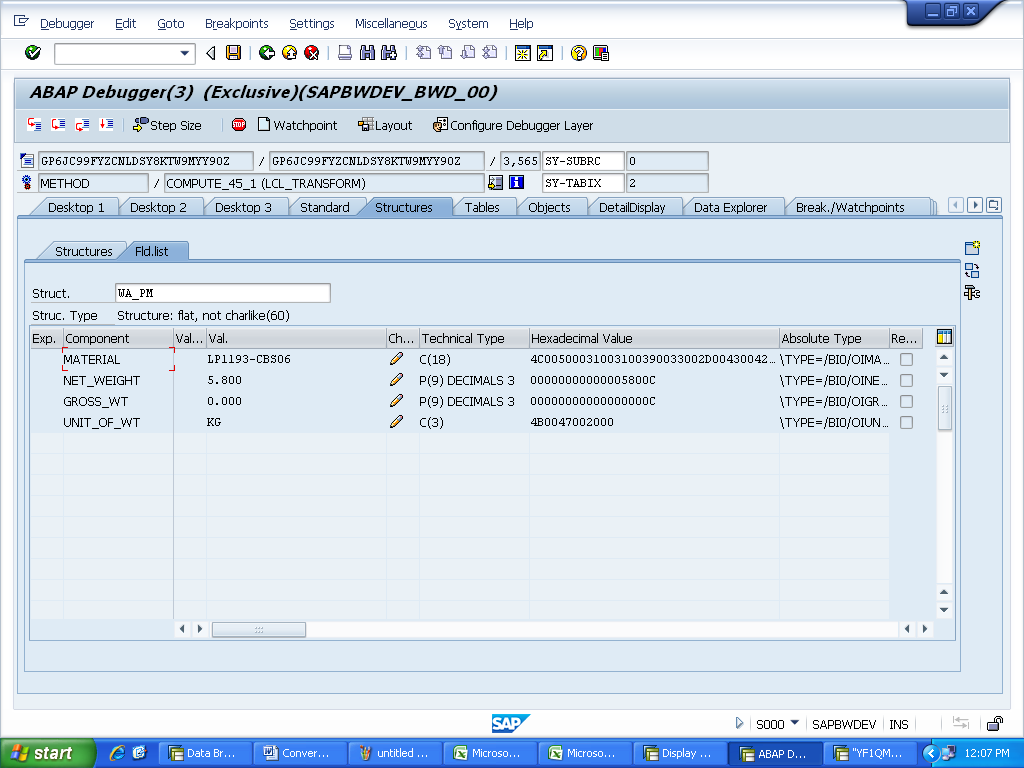Switch to the DetailDisplay tab
Viewport: 1024px width, 768px height.
click(632, 207)
